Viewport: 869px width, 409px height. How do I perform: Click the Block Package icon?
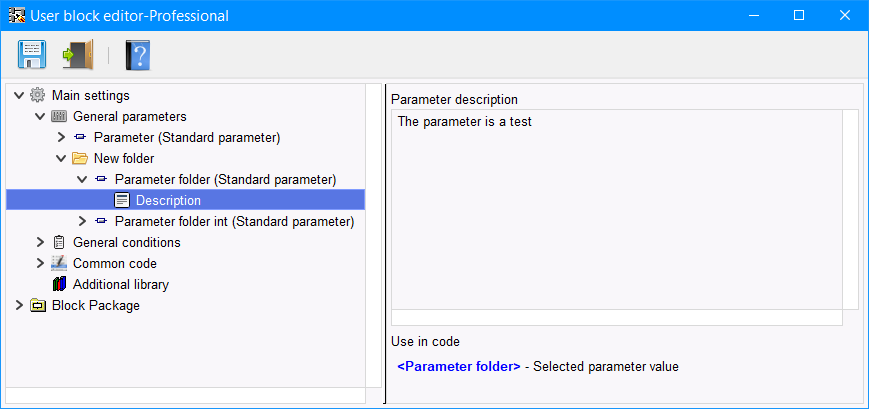click(37, 305)
